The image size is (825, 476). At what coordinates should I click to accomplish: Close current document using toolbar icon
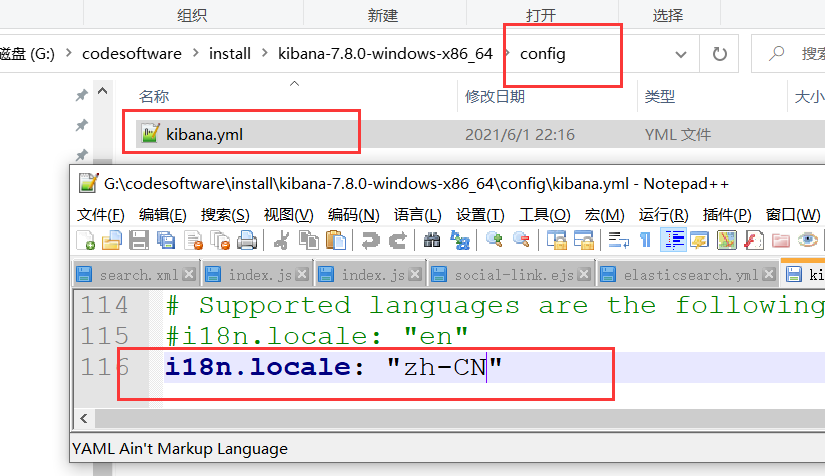(194, 240)
